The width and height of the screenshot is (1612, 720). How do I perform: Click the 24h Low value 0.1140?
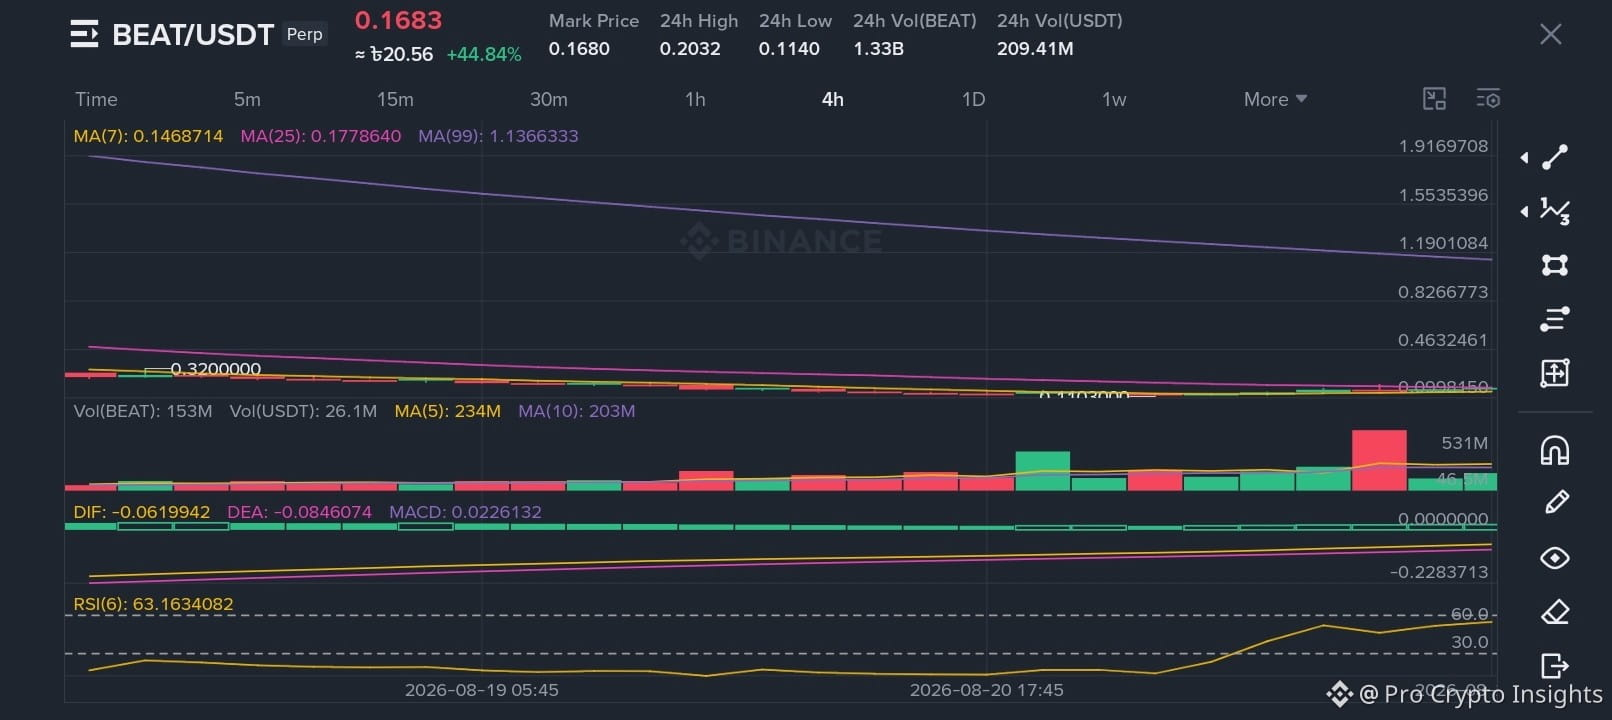[789, 48]
